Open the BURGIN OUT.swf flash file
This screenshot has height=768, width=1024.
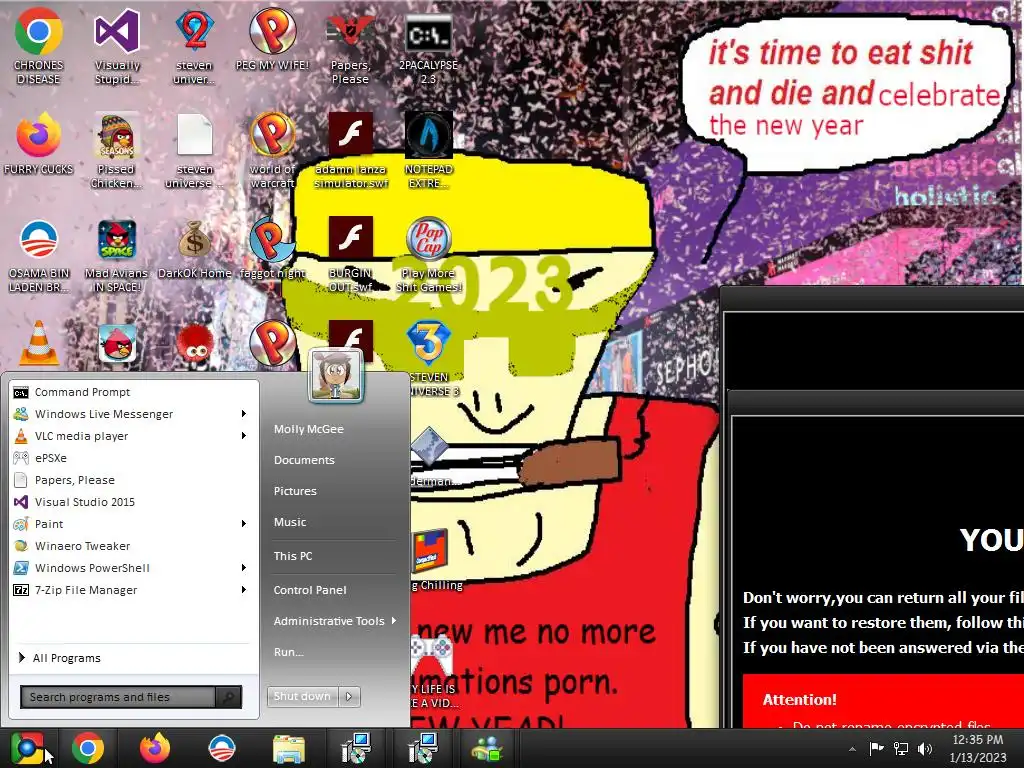(x=350, y=255)
